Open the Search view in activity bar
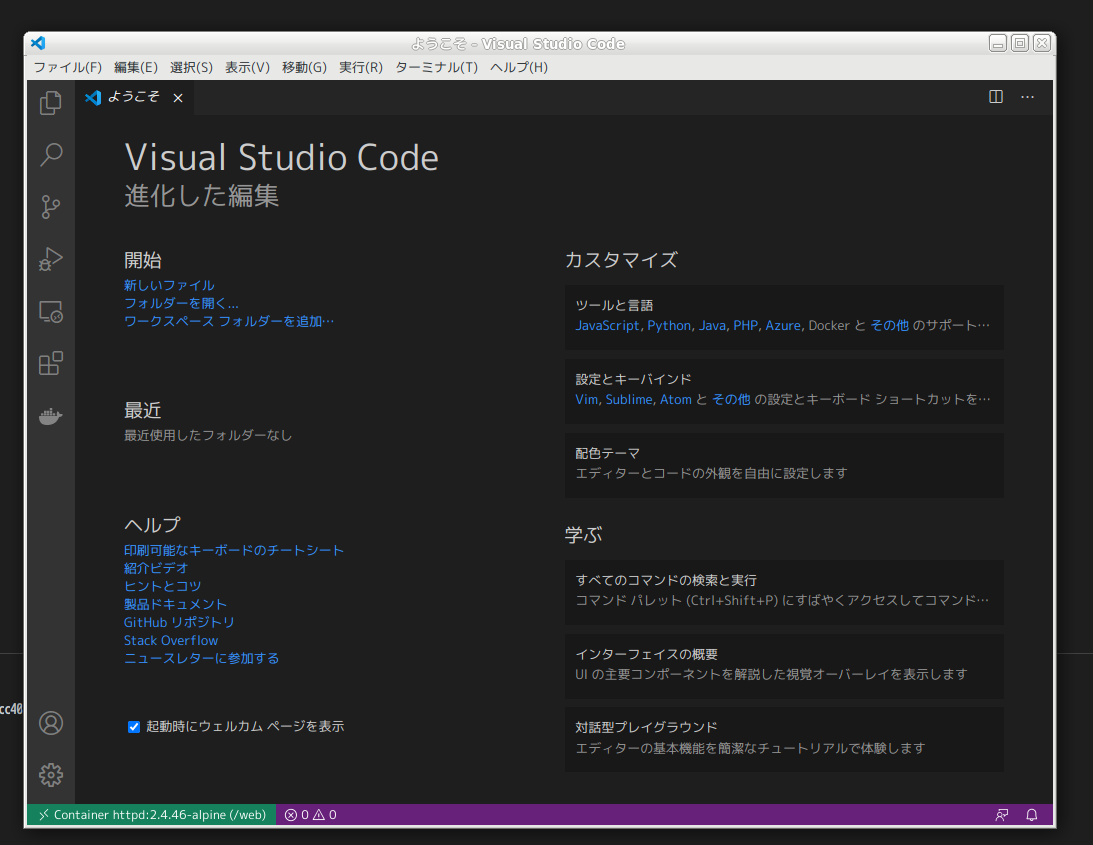The height and width of the screenshot is (845, 1093). (51, 154)
